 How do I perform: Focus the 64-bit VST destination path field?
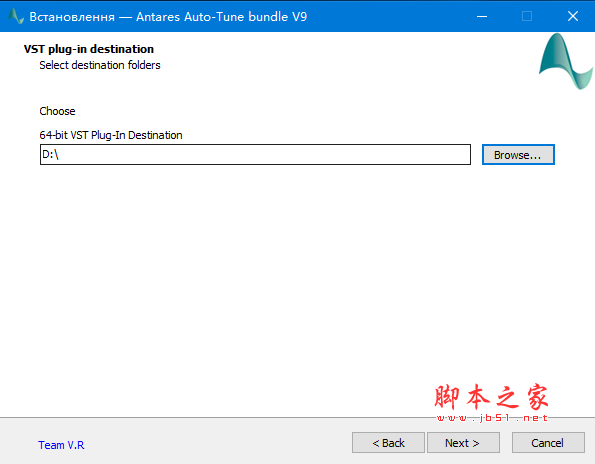[255, 154]
